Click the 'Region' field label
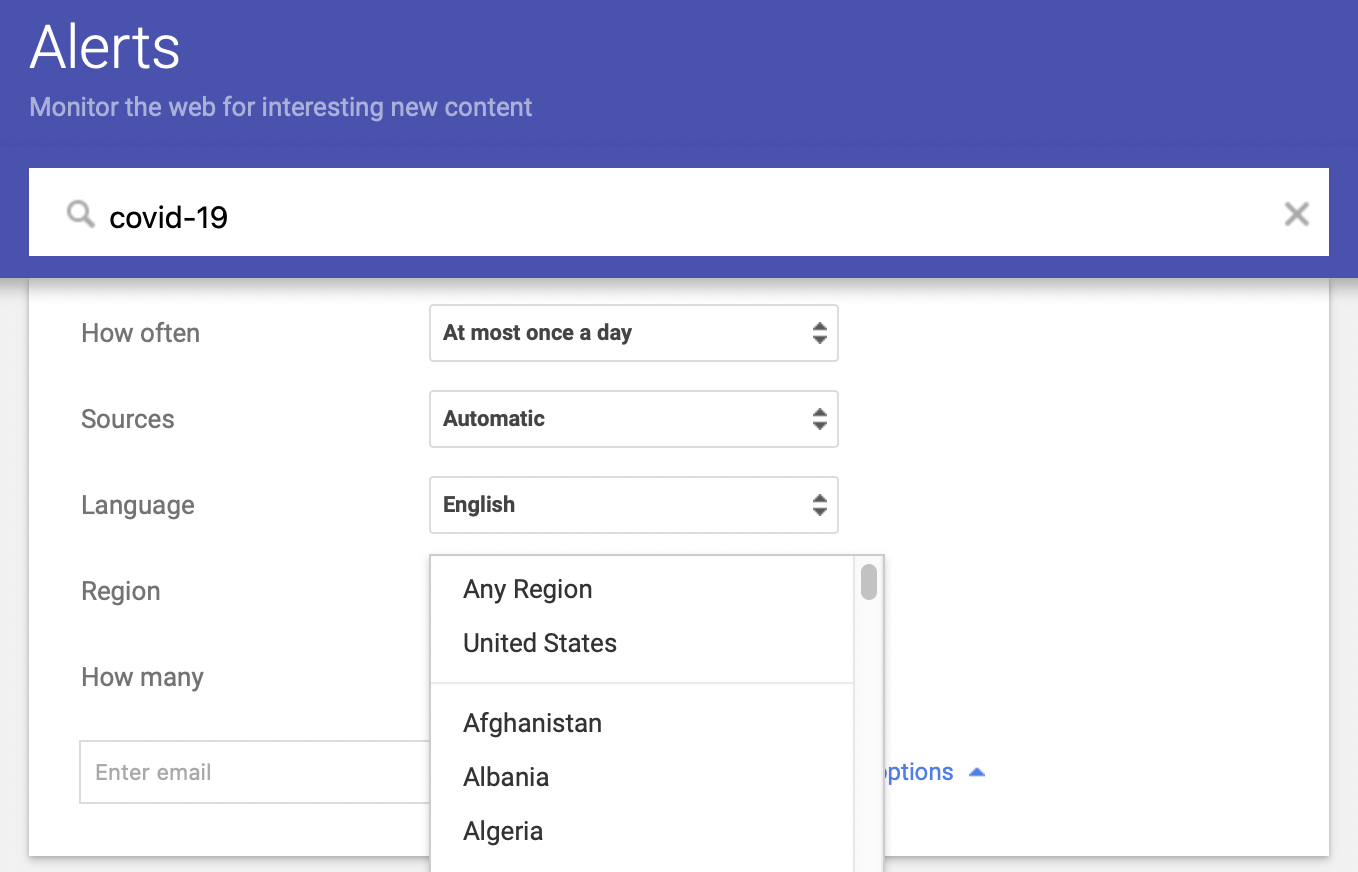Image resolution: width=1358 pixels, height=872 pixels. 121,591
